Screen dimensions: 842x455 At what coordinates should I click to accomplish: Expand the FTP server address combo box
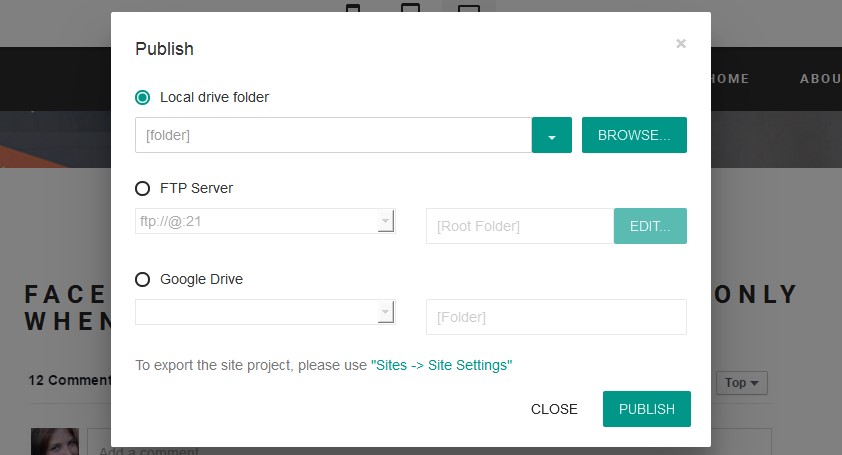[x=385, y=221]
